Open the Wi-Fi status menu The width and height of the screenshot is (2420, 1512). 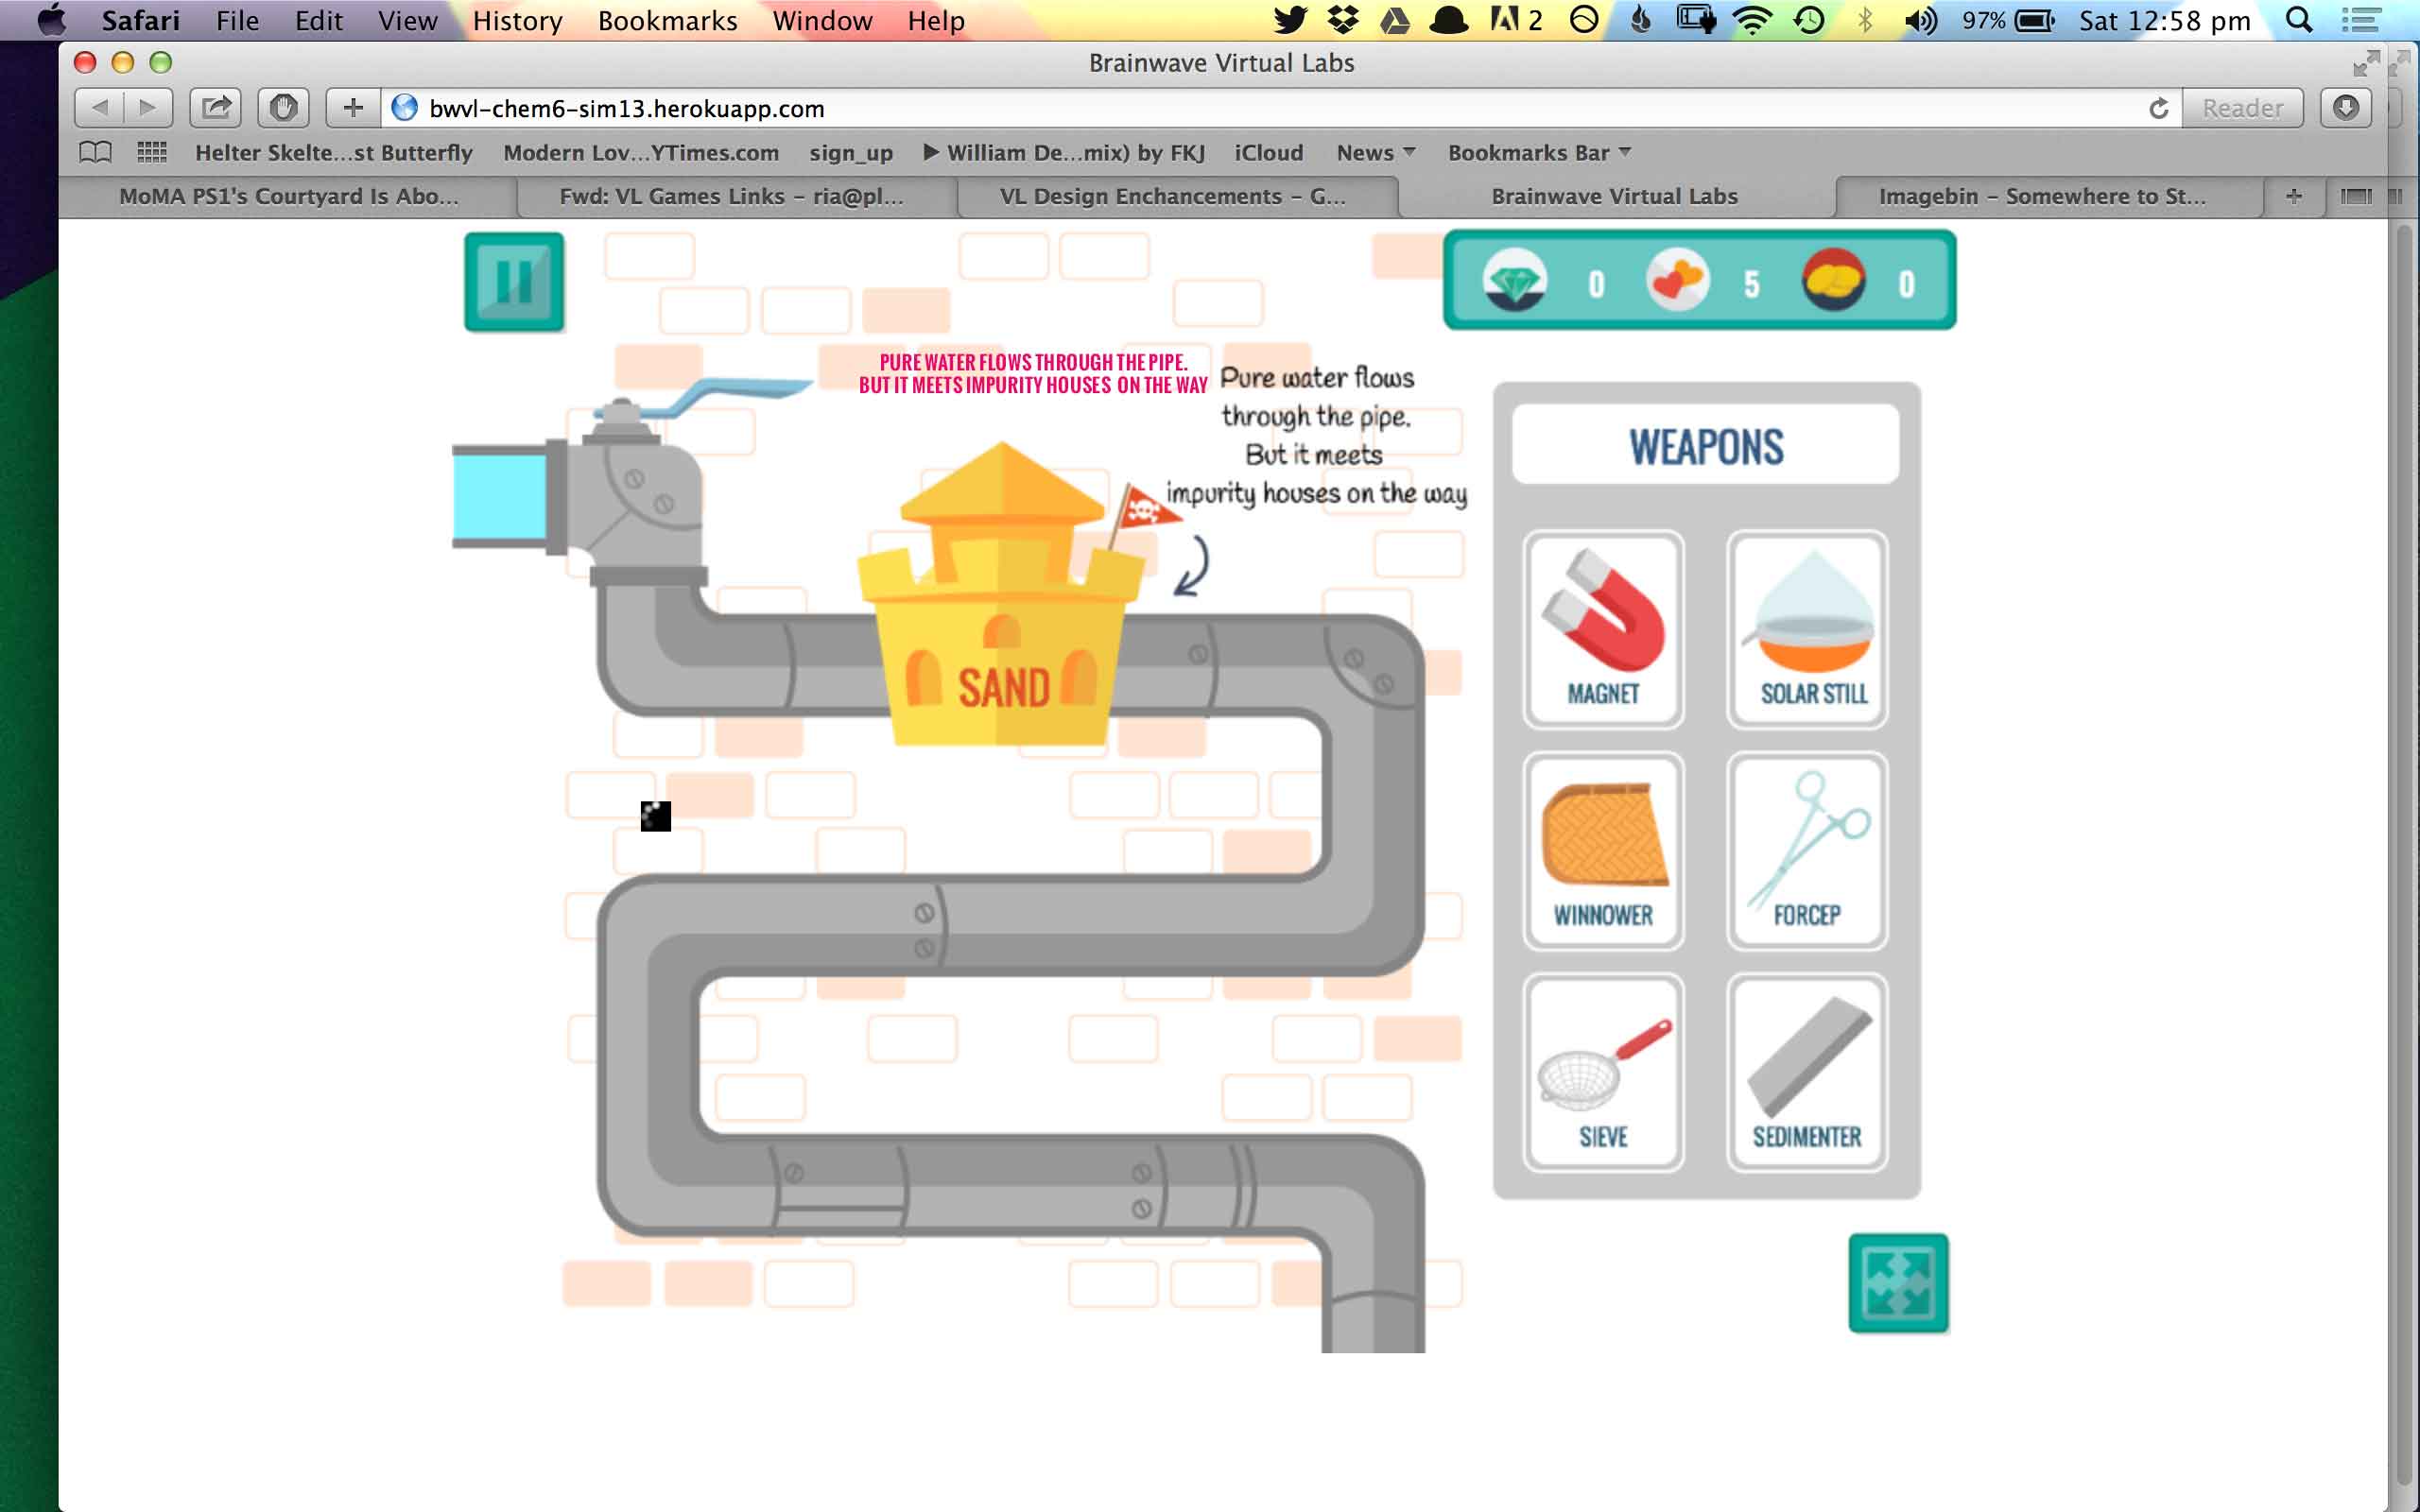[x=1752, y=20]
